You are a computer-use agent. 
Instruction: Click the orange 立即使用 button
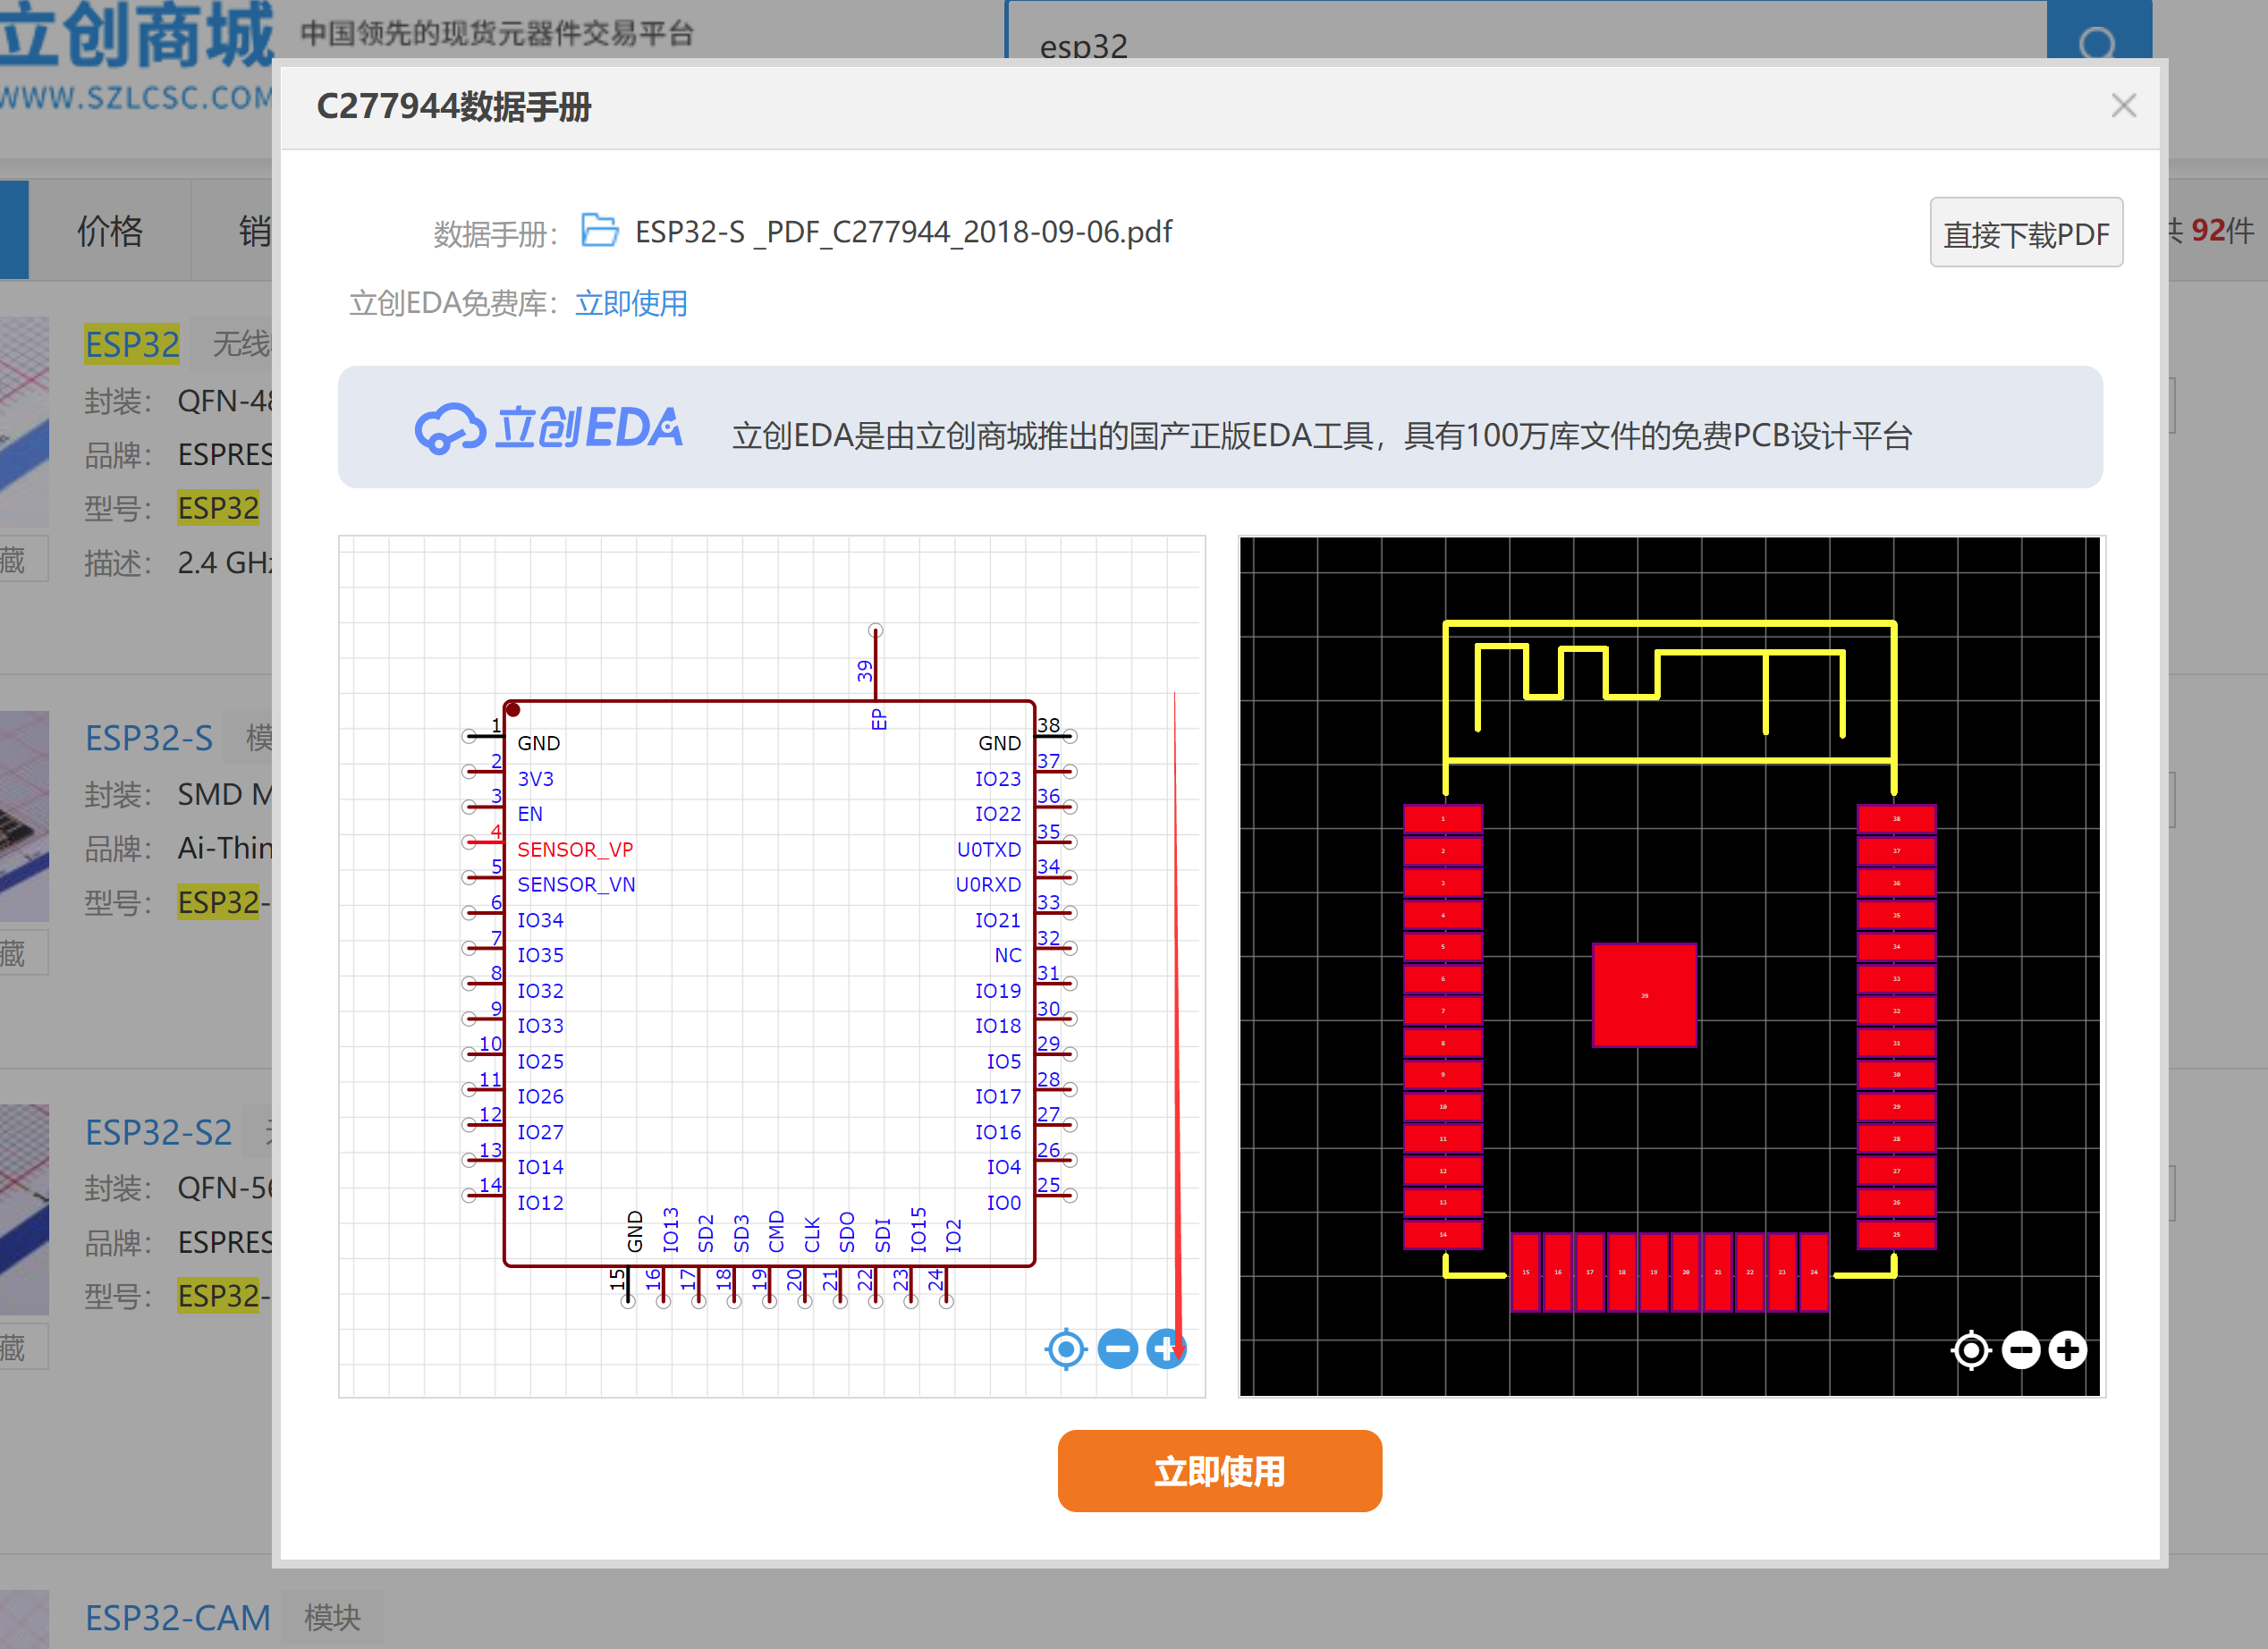(1219, 1470)
